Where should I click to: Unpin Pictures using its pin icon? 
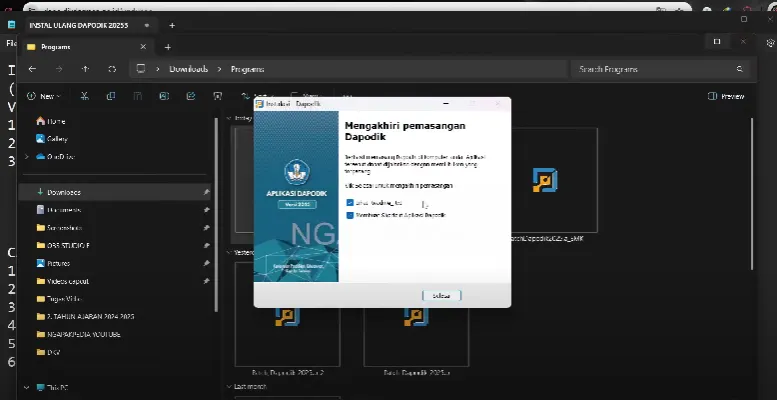pos(206,264)
